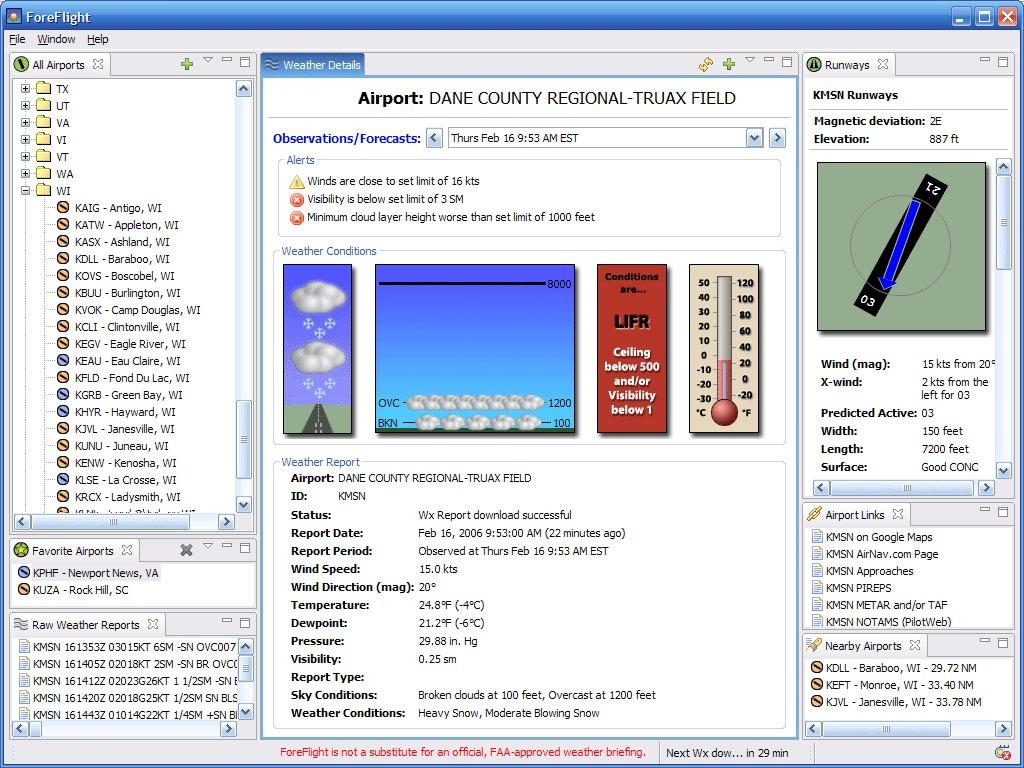Open the Help menu
The height and width of the screenshot is (768, 1024).
pyautogui.click(x=98, y=39)
